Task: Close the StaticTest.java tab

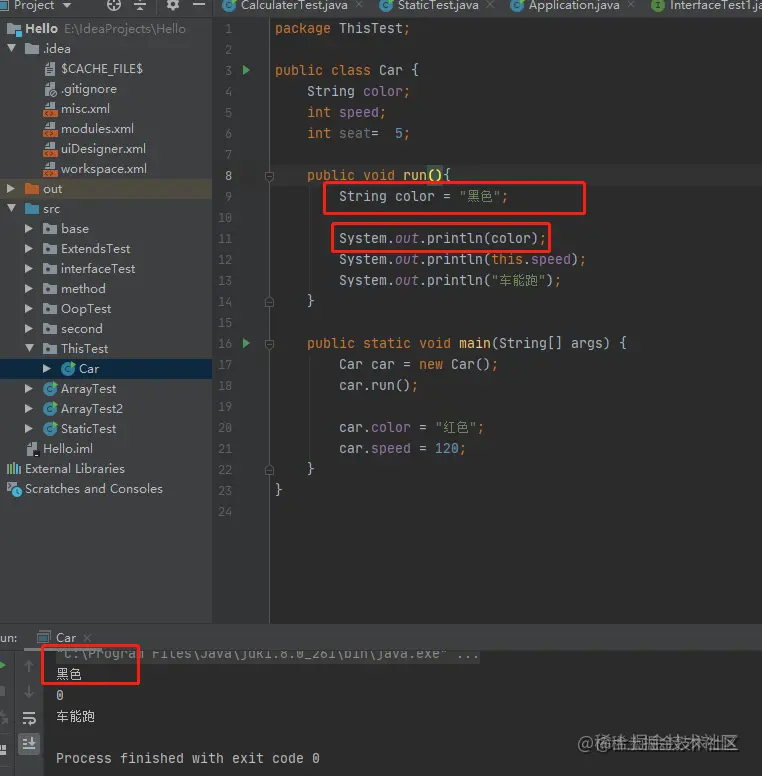Action: (x=490, y=5)
